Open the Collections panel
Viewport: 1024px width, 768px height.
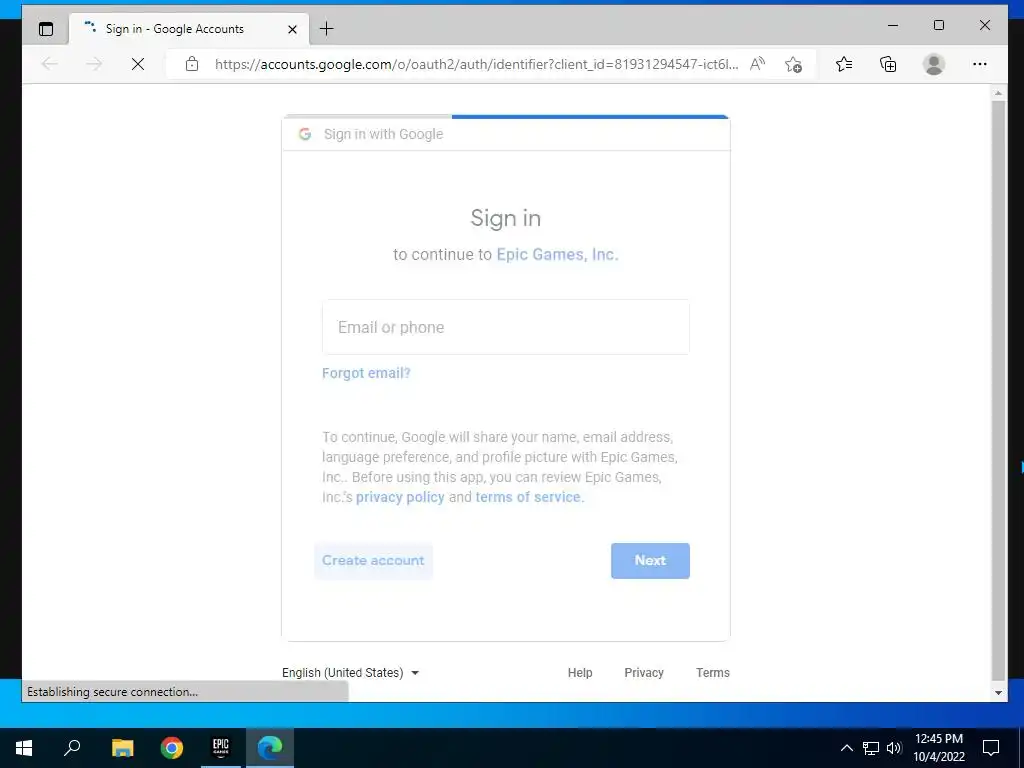pyautogui.click(x=888, y=64)
